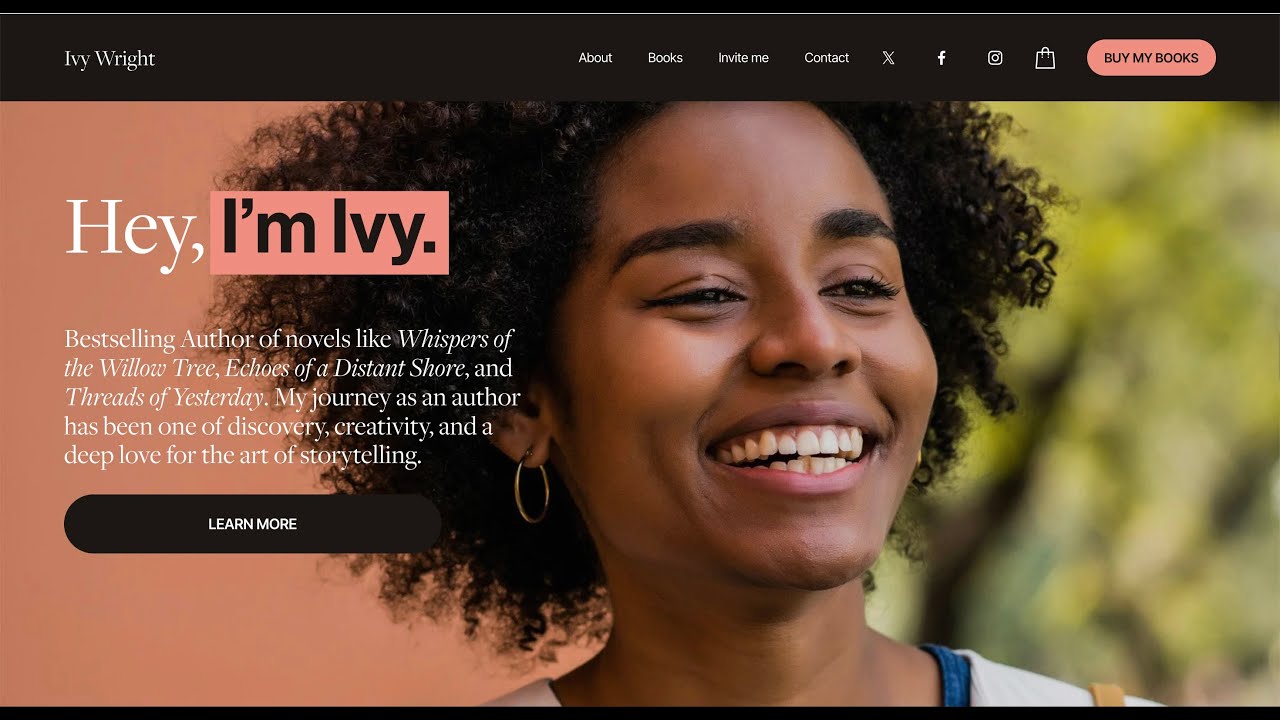This screenshot has width=1280, height=720.
Task: Click the gold hoop earring in photo
Action: [x=532, y=486]
